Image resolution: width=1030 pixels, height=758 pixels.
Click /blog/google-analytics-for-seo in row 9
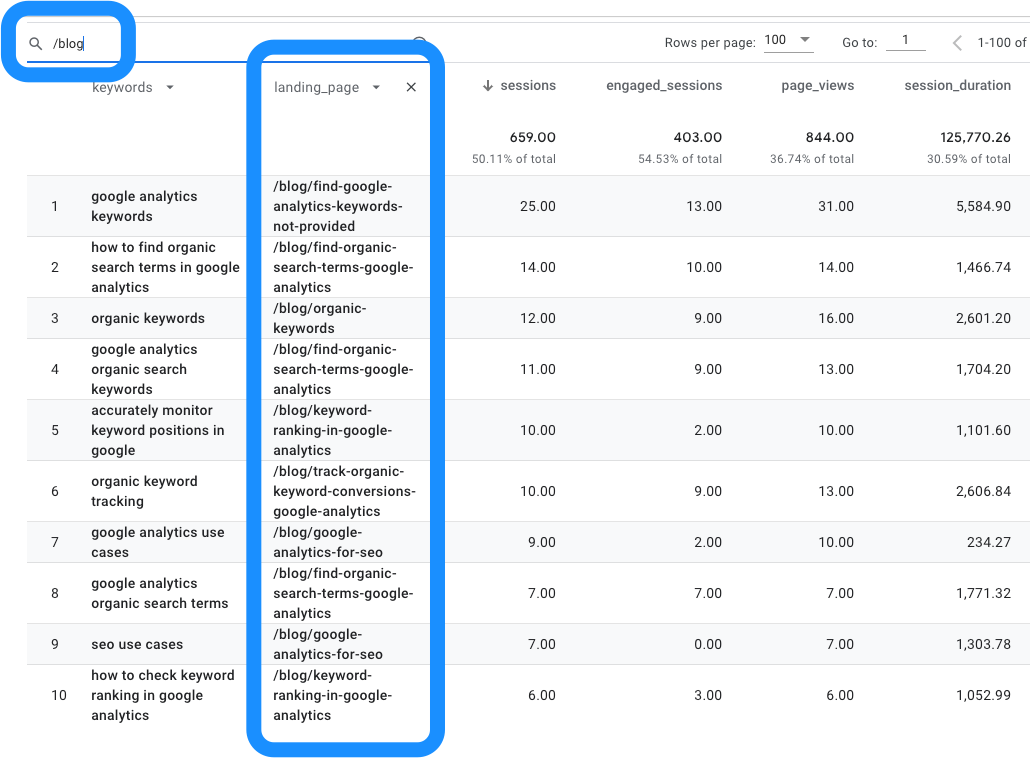click(x=328, y=644)
